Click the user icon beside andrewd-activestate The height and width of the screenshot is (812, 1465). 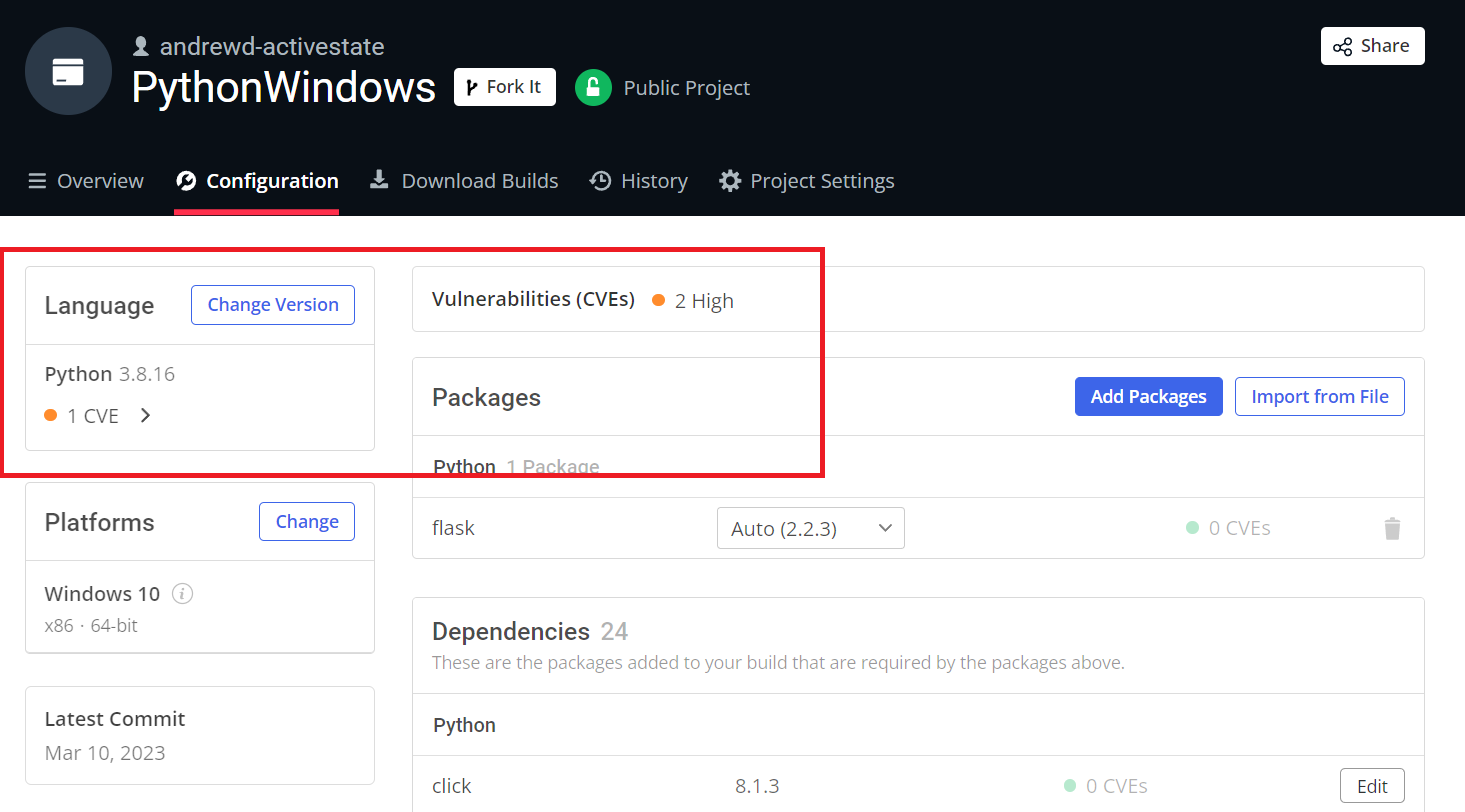[141, 46]
